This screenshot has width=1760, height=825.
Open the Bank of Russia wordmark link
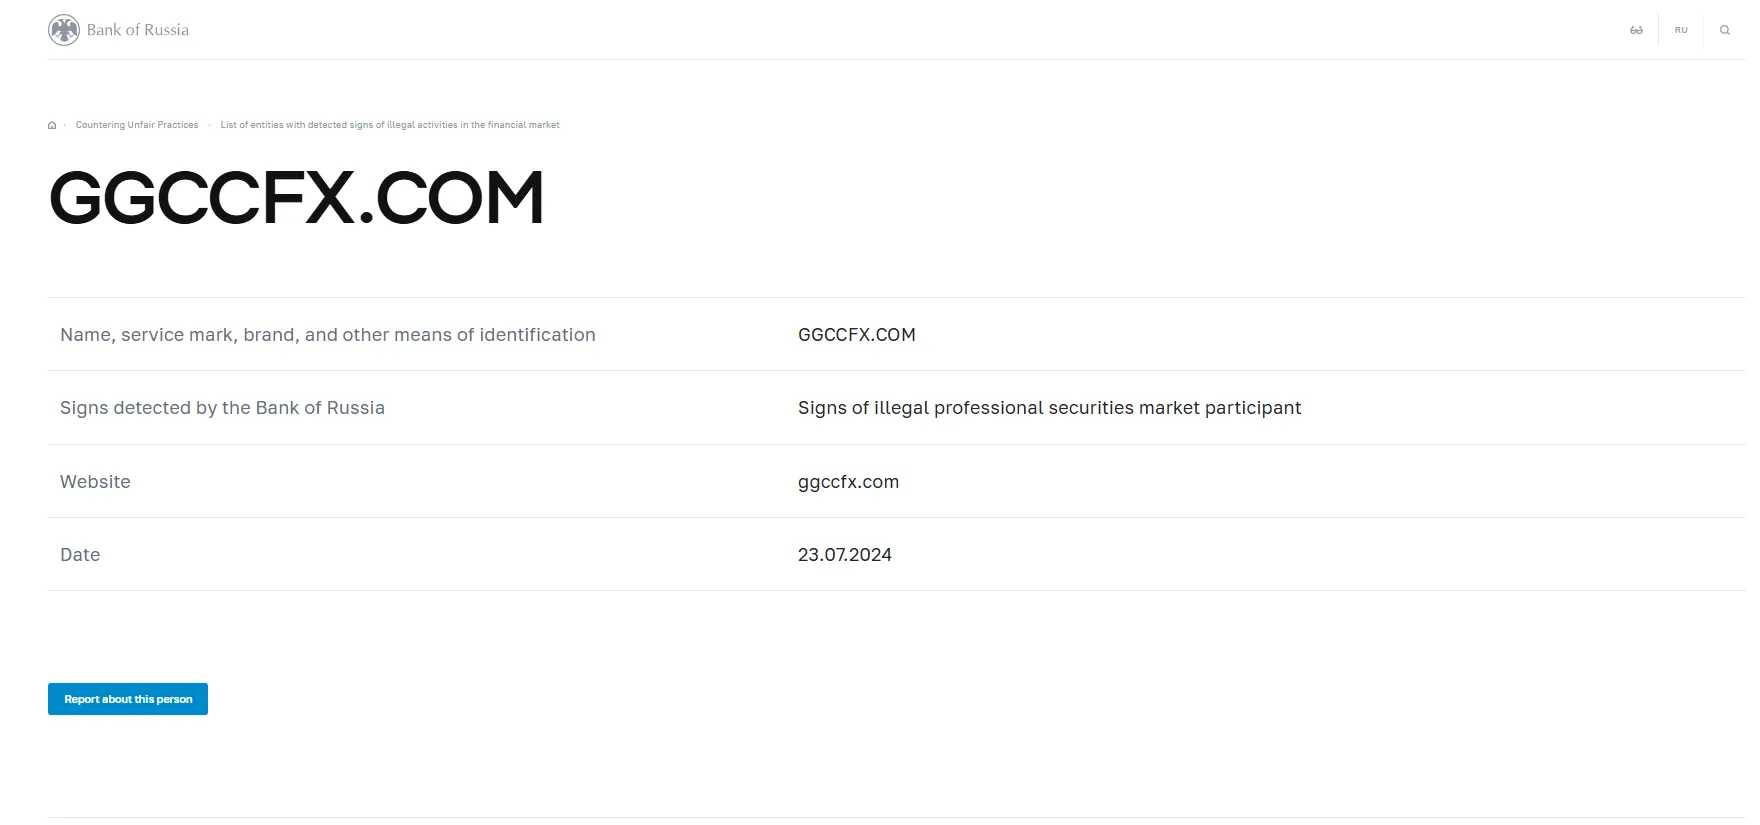pos(138,30)
